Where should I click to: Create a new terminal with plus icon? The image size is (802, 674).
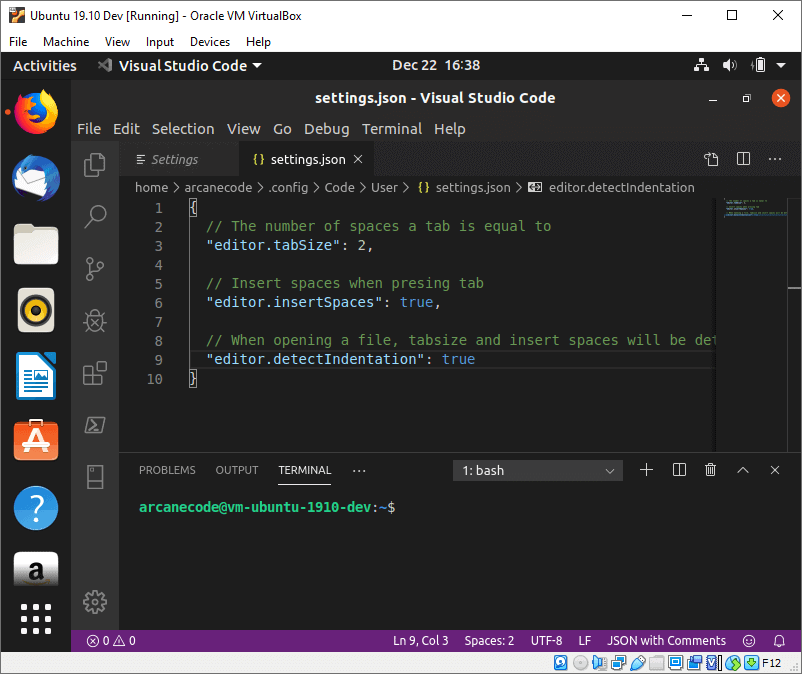coord(647,470)
